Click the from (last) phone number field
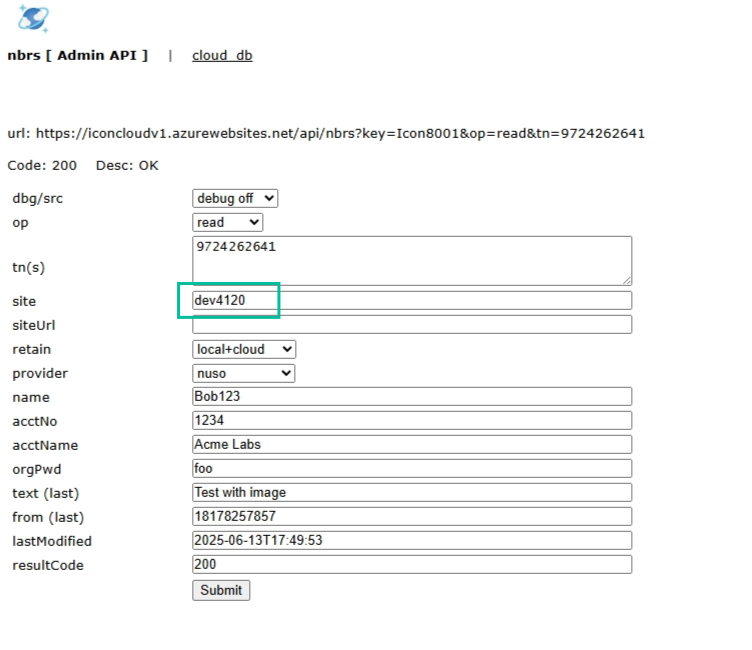 click(x=411, y=516)
